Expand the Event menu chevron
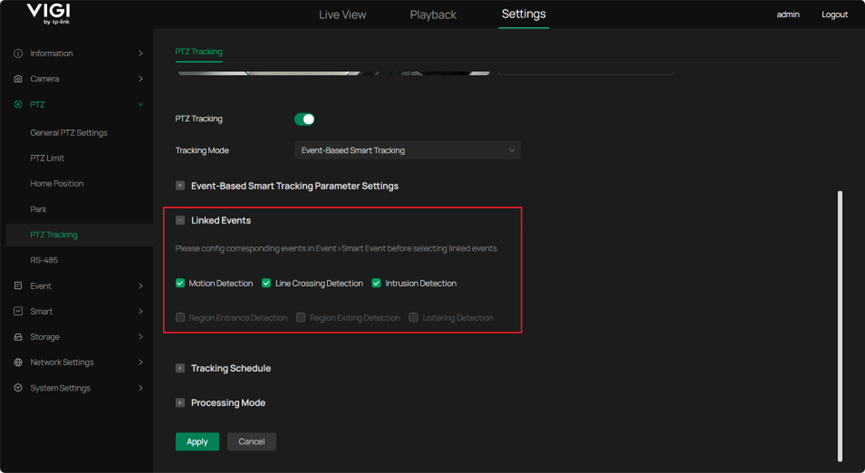Viewport: 865px width, 473px height. click(x=141, y=286)
